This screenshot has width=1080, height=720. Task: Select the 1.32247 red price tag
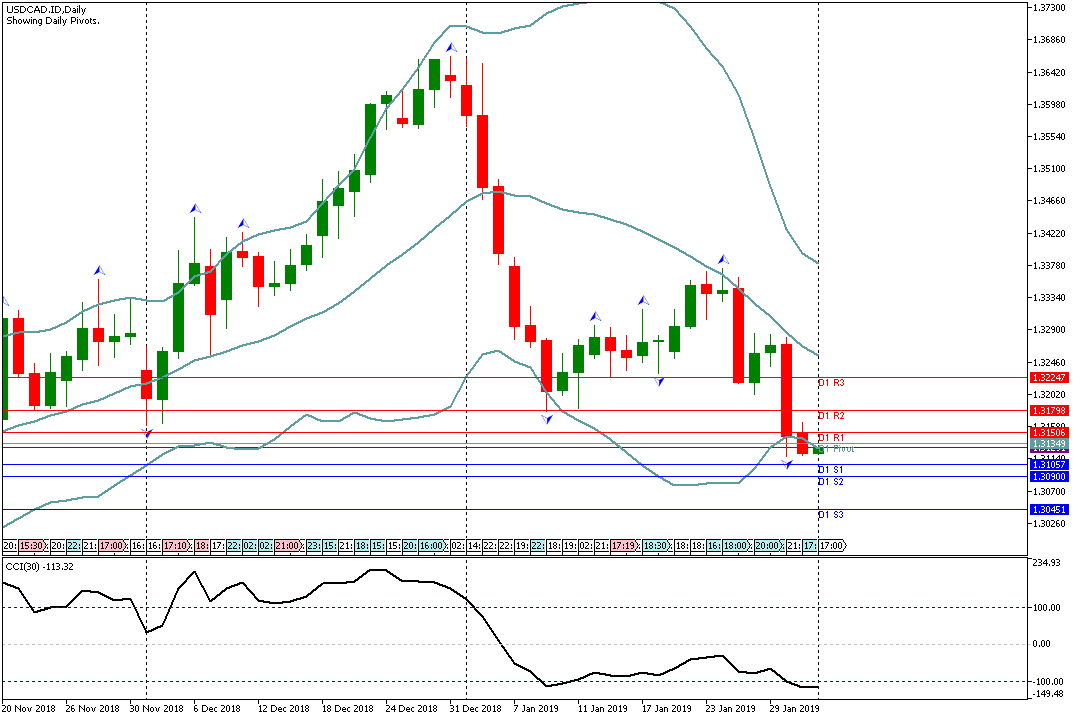[1048, 378]
